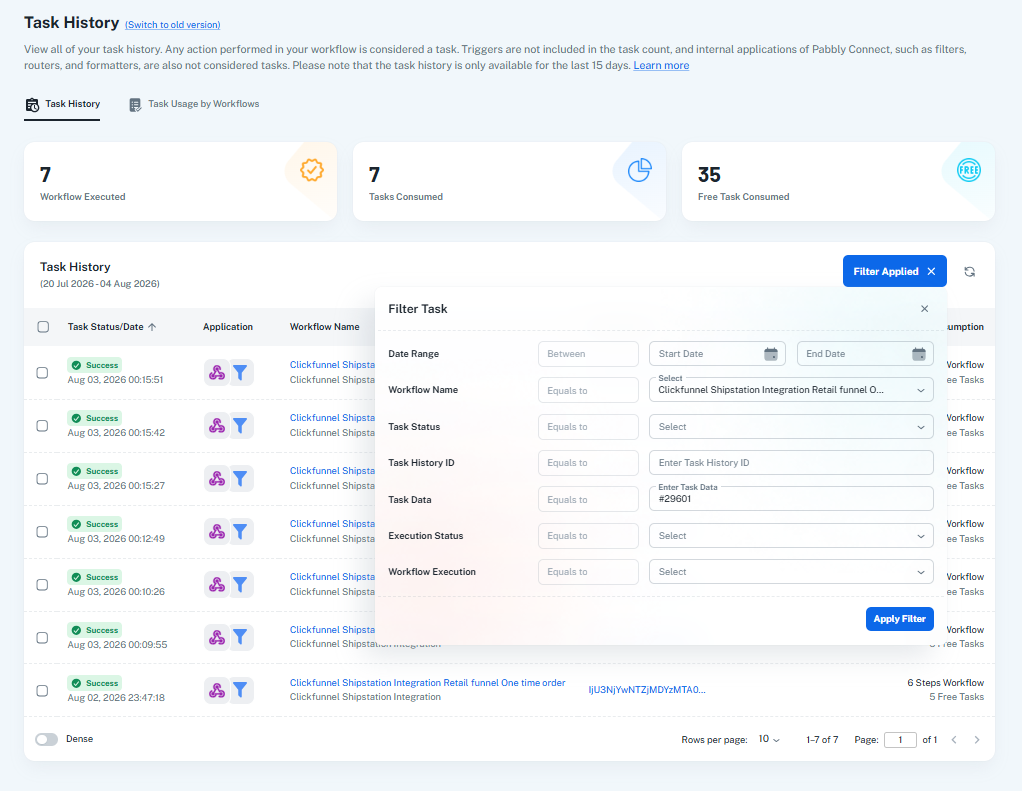The width and height of the screenshot is (1022, 791).
Task: Click filter app icon in Aug 02 23:47:18 row
Action: pos(241,690)
